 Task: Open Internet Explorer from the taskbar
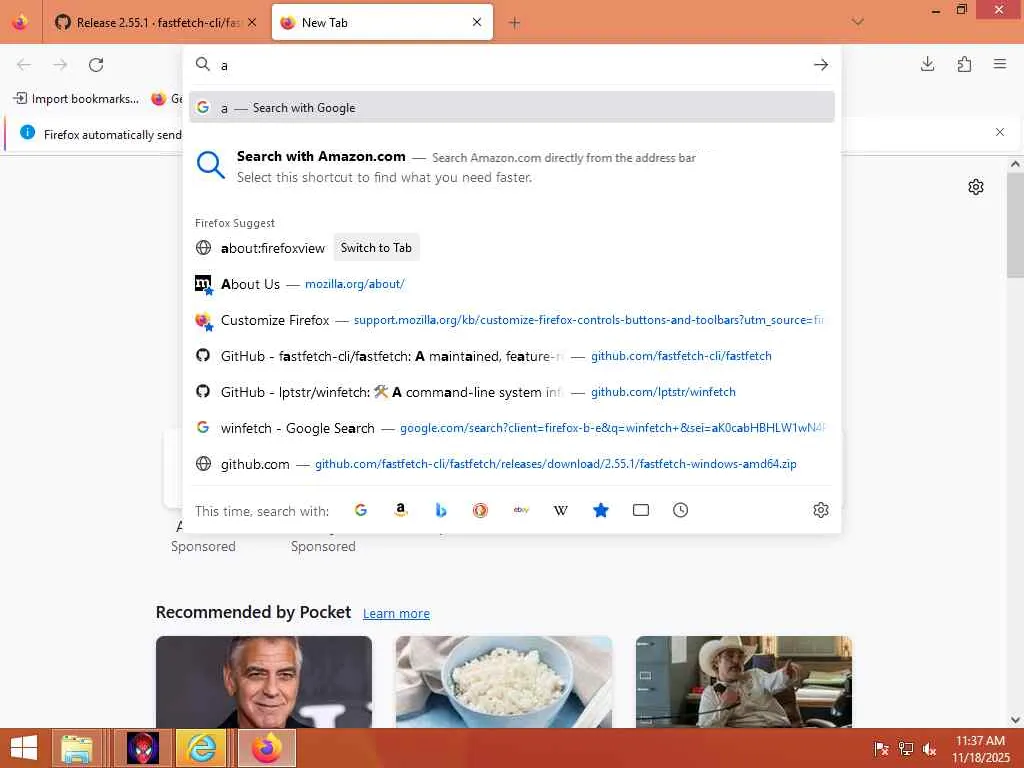point(202,748)
